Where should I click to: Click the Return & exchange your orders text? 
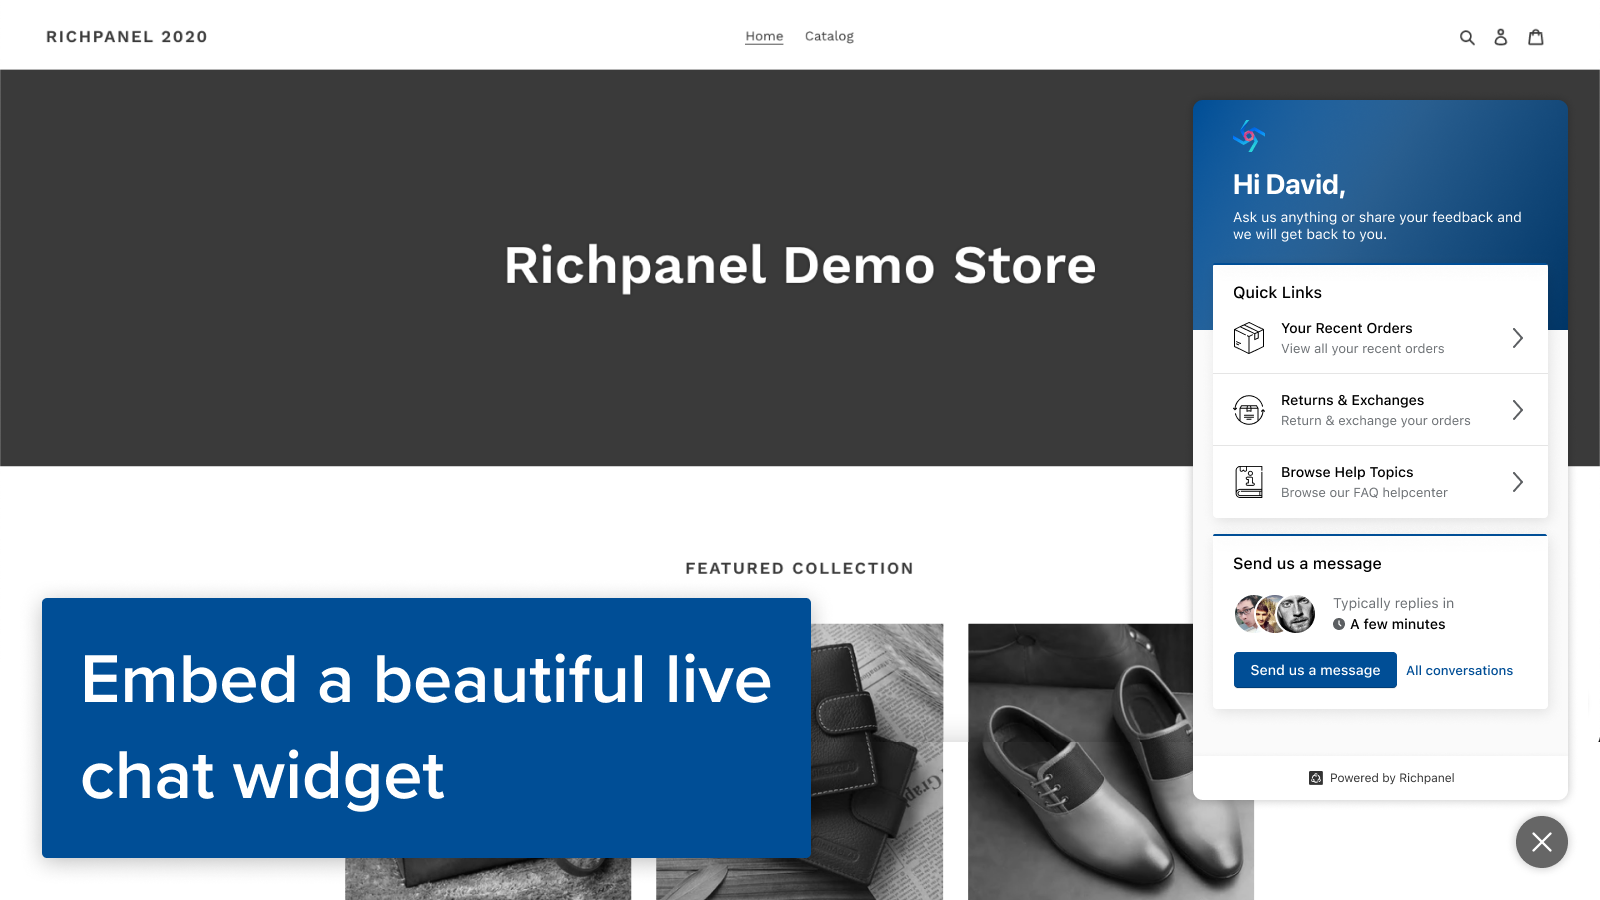1375,421
